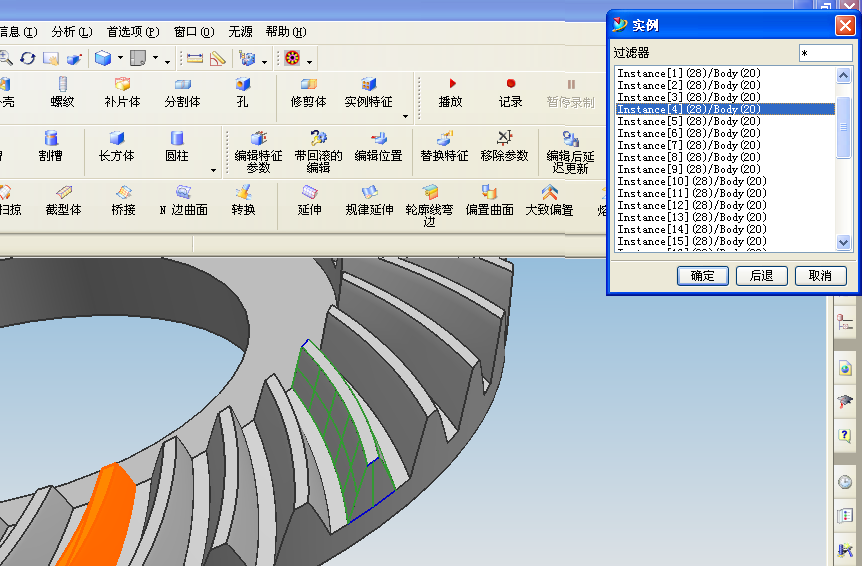Open the 帮助 (H) menu

tap(286, 32)
